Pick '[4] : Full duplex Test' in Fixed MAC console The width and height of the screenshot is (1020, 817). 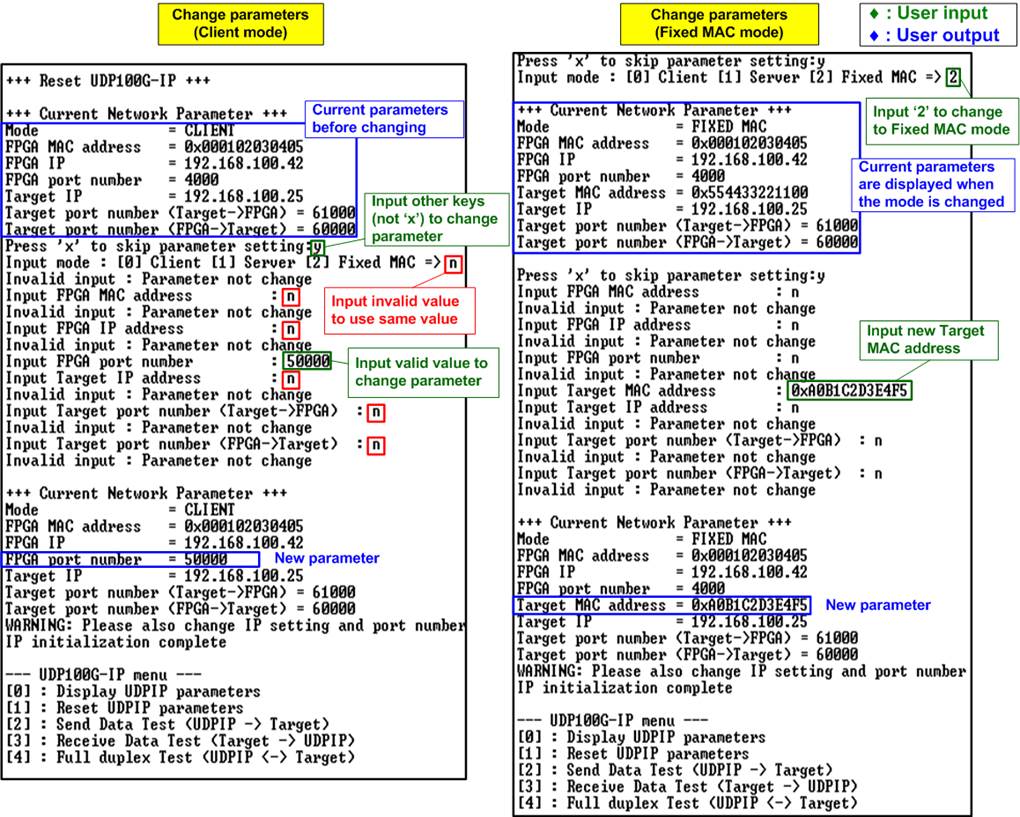[x=688, y=804]
